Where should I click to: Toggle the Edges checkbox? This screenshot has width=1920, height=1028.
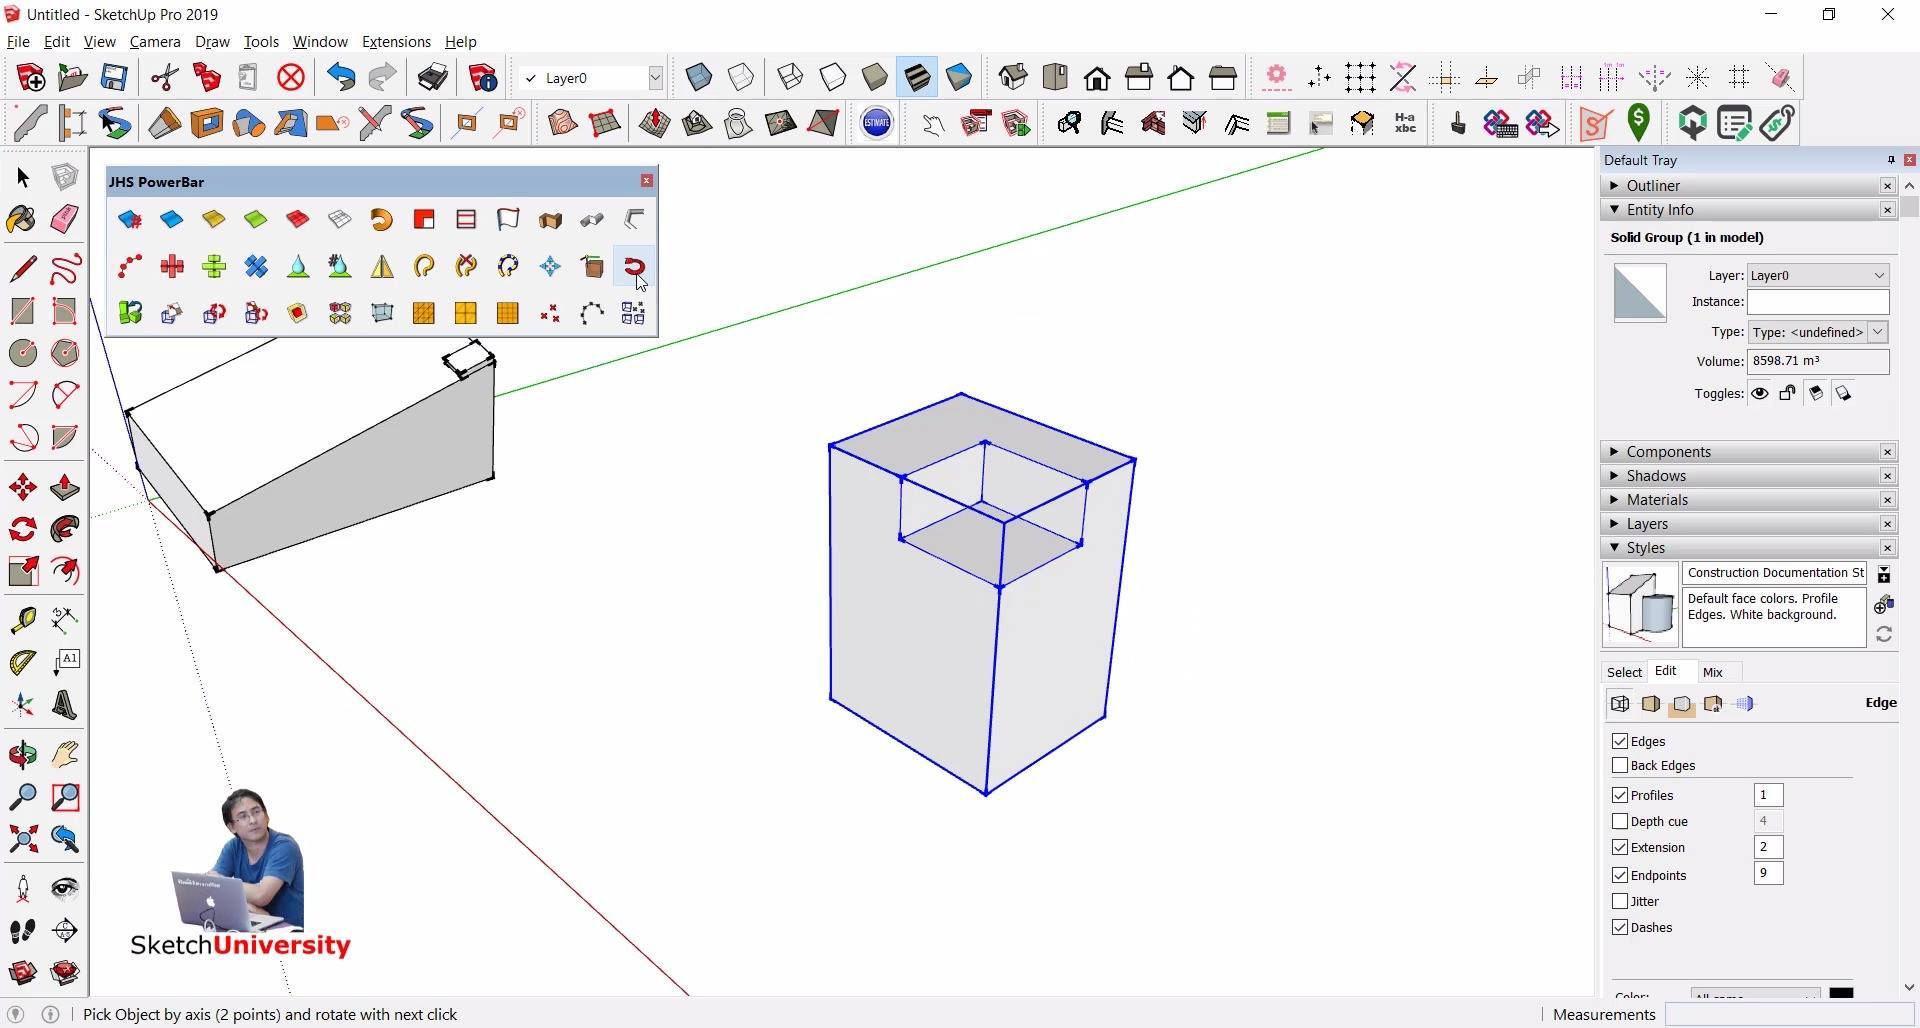point(1620,741)
